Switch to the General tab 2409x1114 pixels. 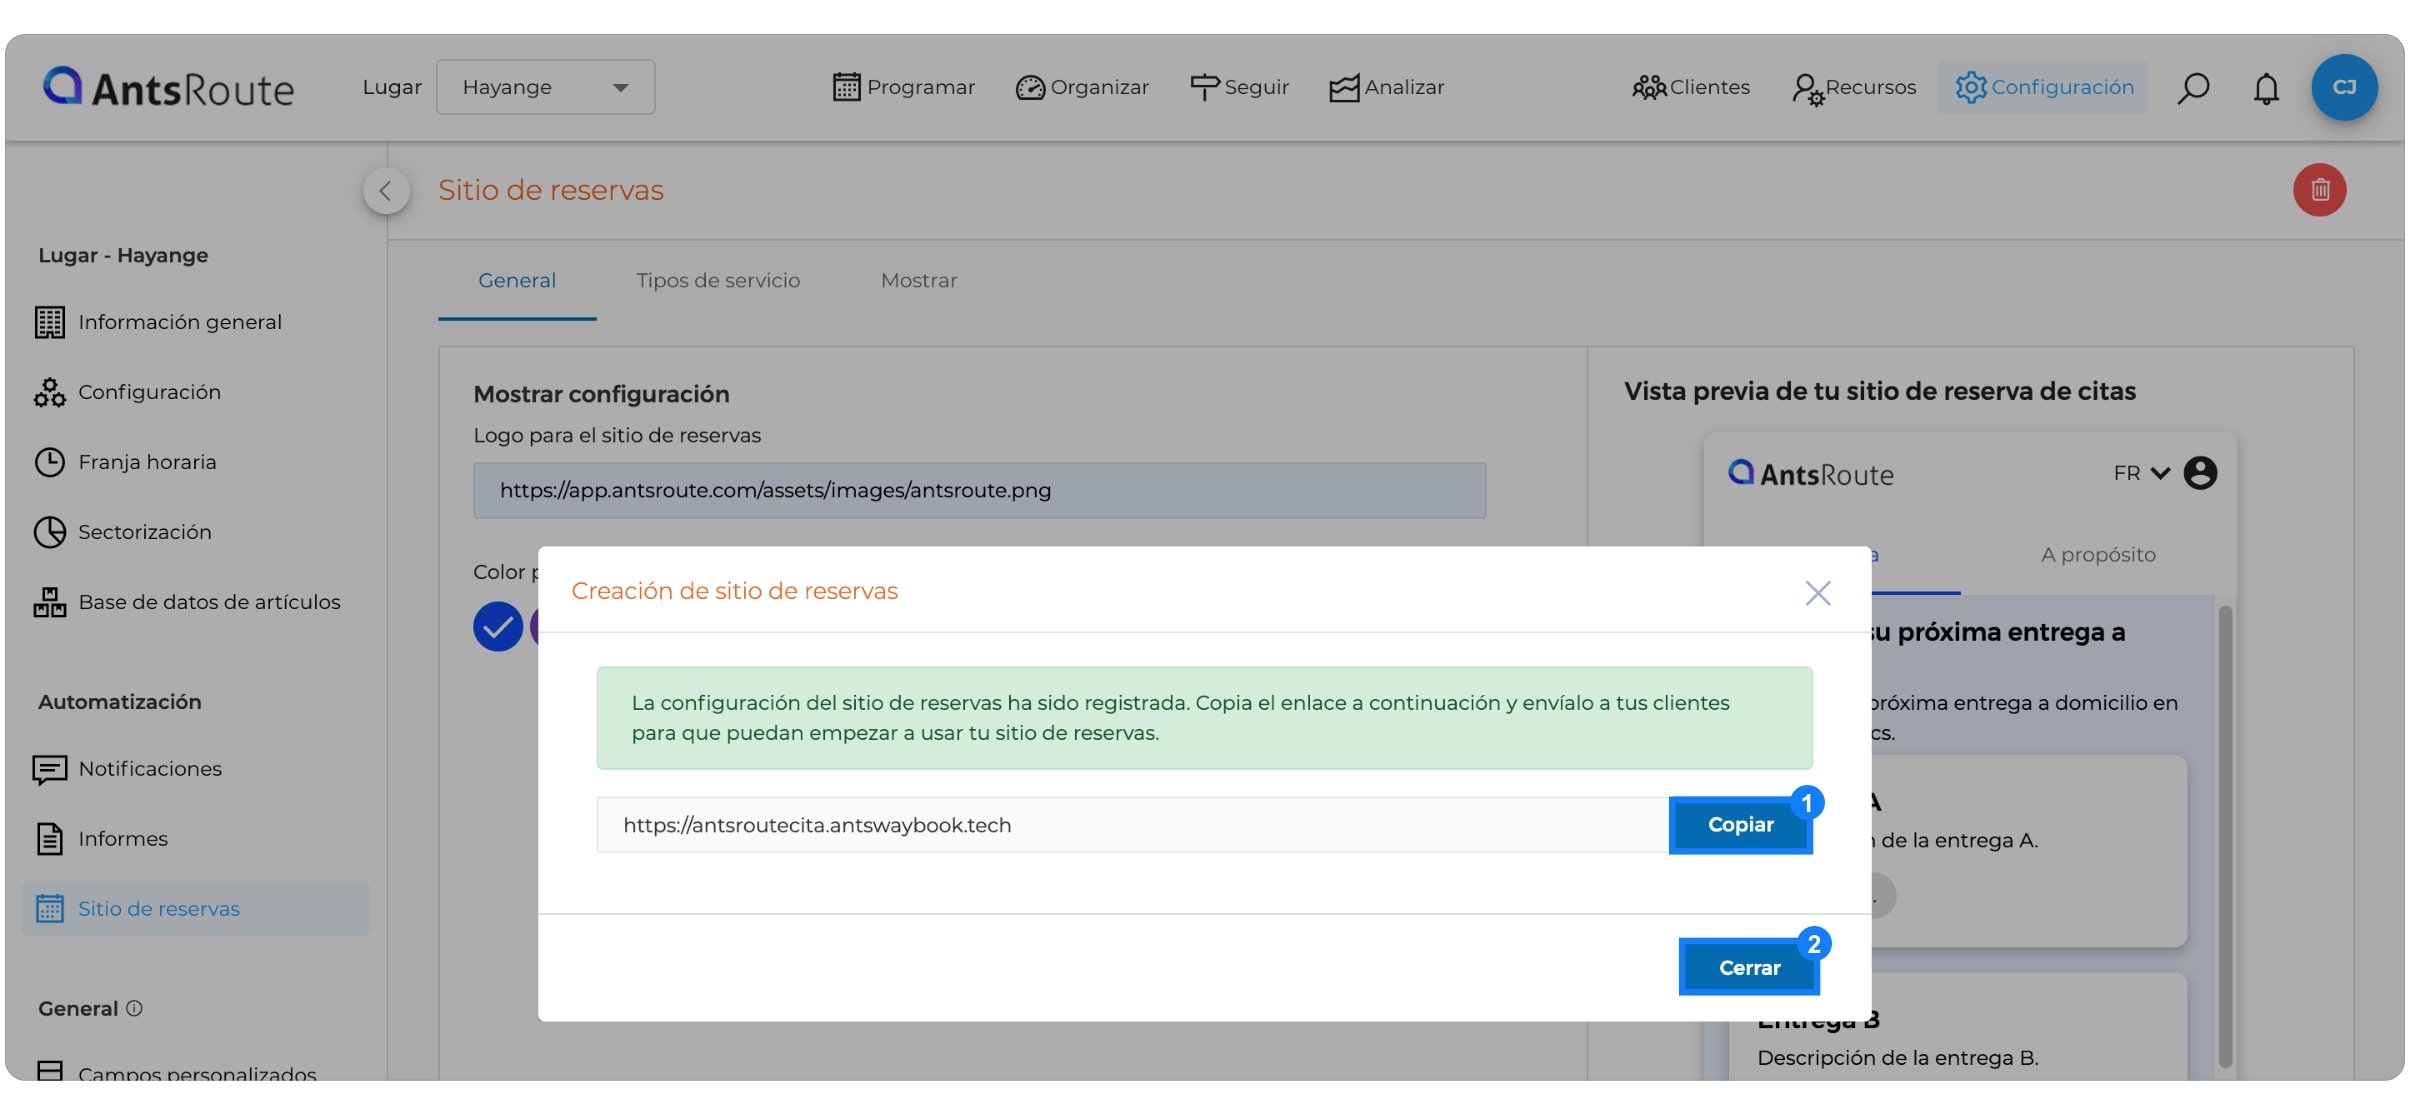(517, 281)
